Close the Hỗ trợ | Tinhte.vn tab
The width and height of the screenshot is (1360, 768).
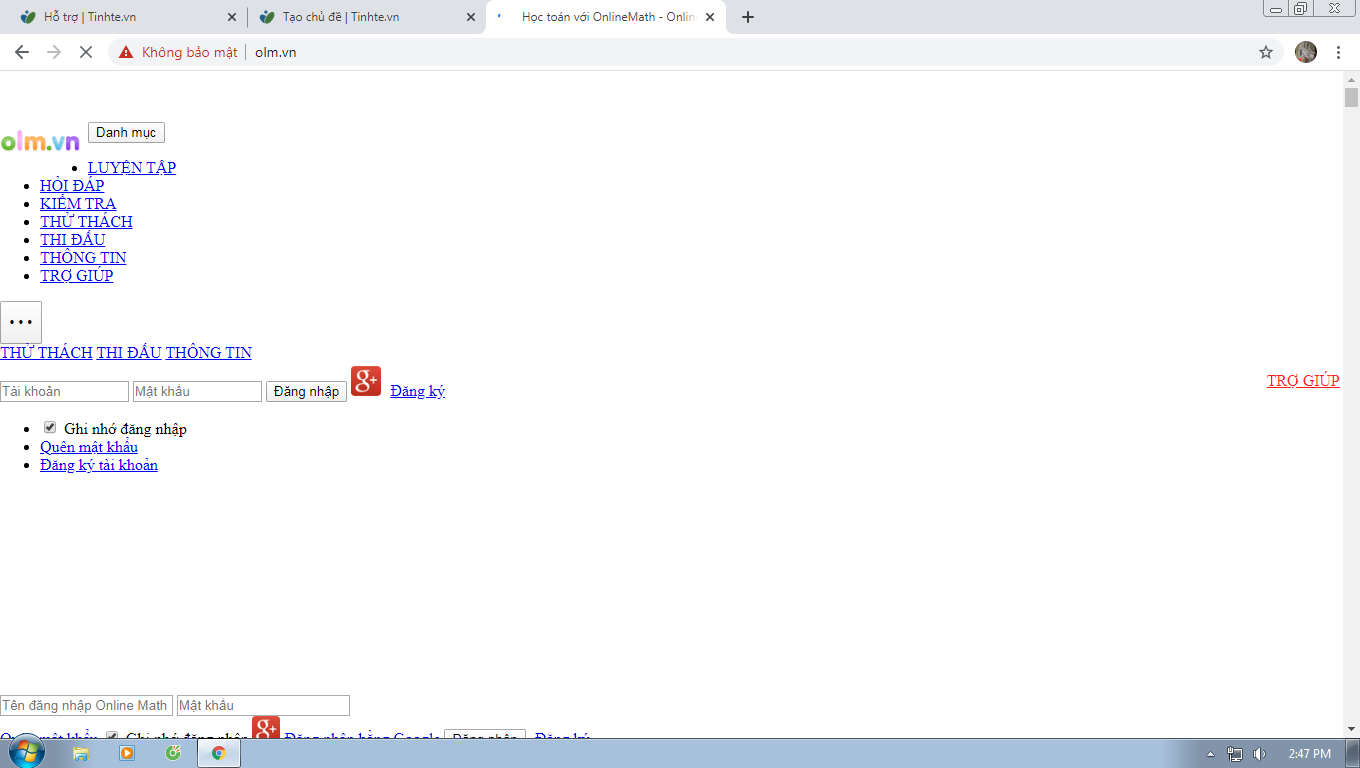point(232,17)
